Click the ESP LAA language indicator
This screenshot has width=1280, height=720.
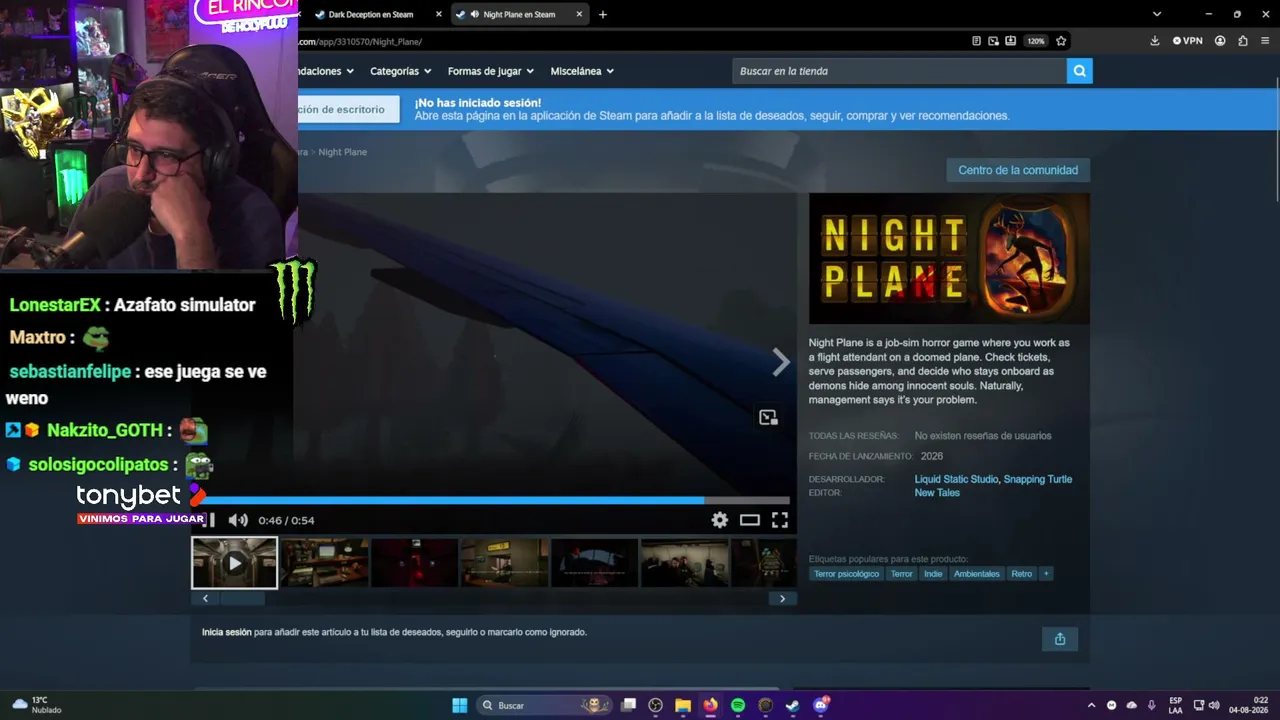click(x=1176, y=705)
